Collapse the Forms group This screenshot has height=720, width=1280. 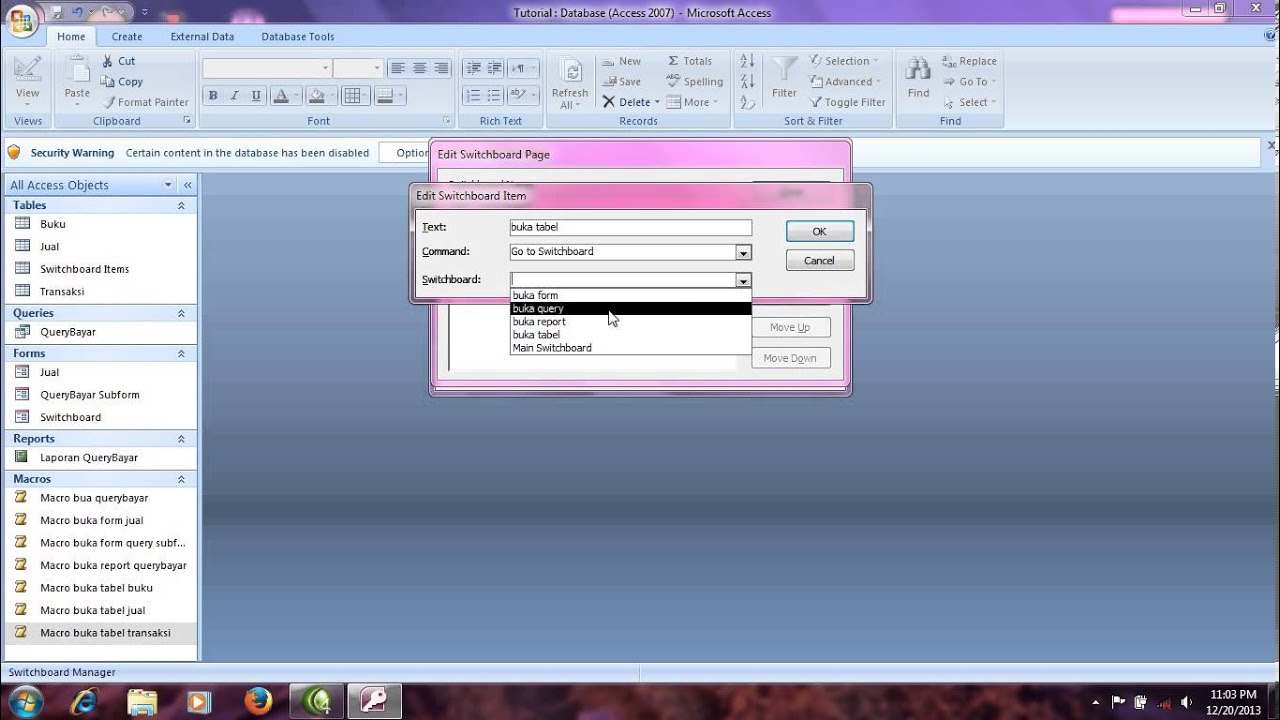click(x=181, y=353)
